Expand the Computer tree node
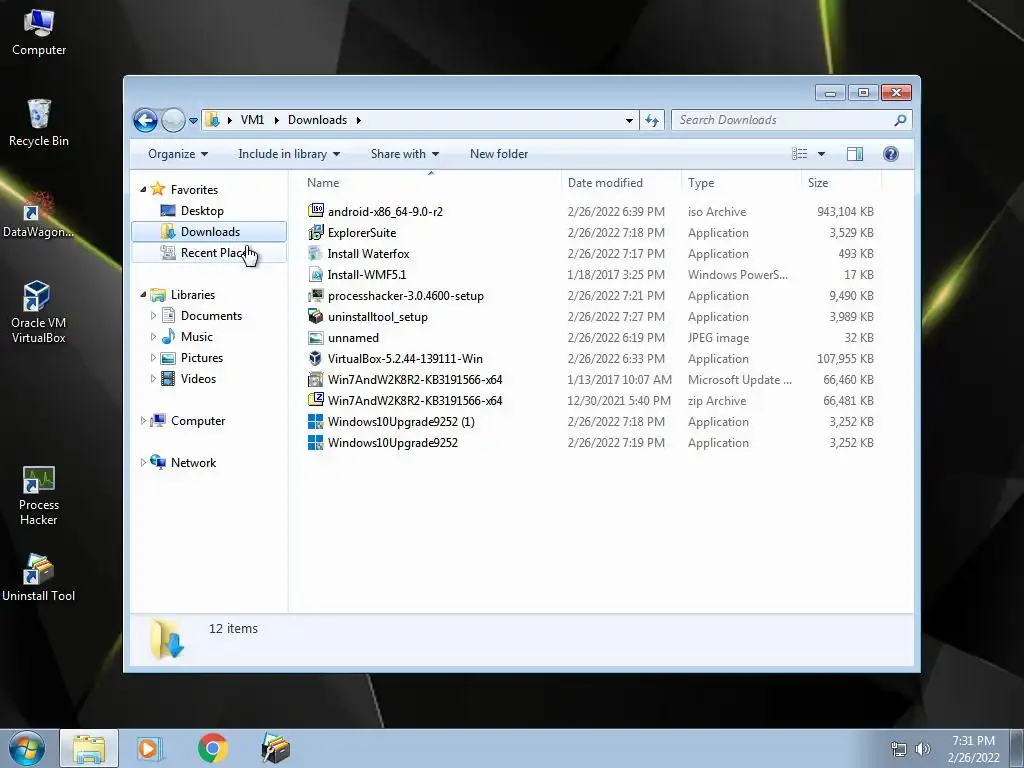The image size is (1024, 768). (x=144, y=421)
